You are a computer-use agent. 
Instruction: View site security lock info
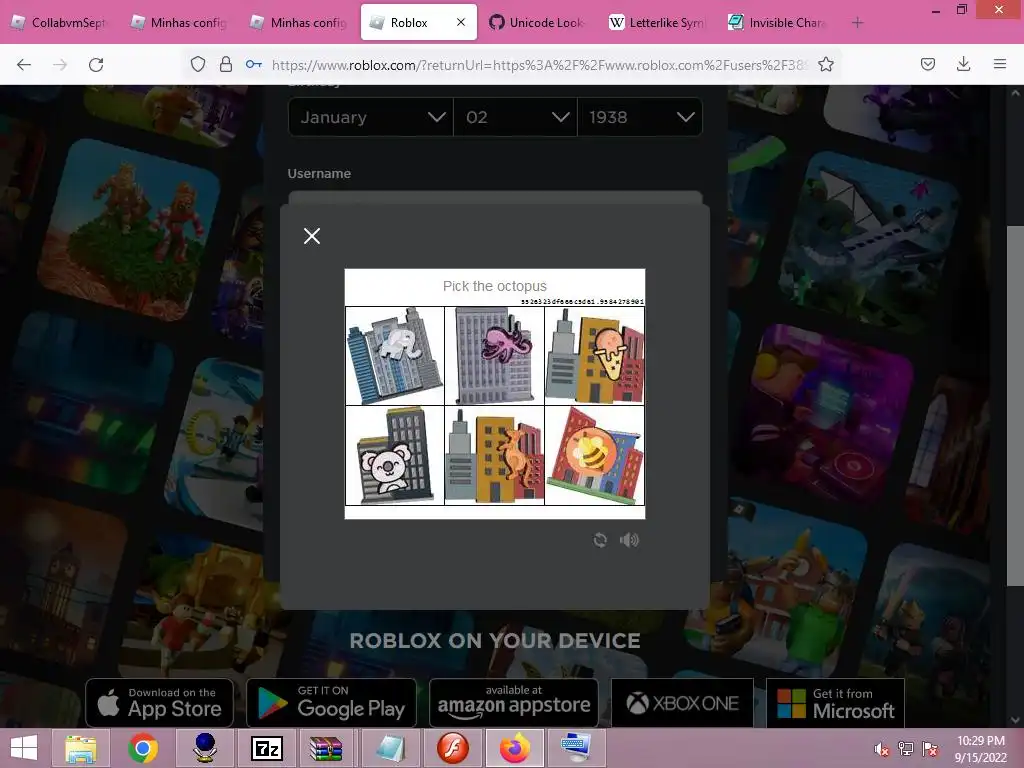point(226,64)
